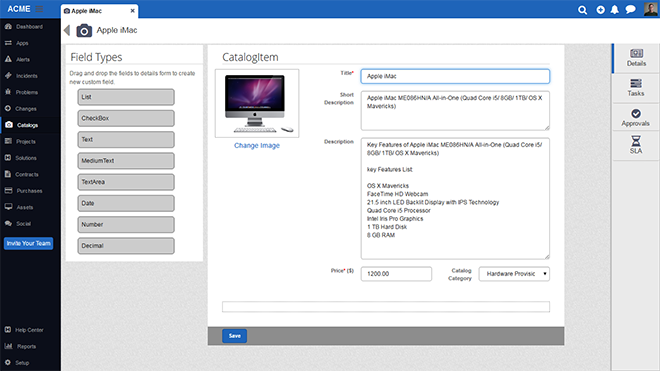Click the iMac product image thumbnail
660x371 pixels.
pyautogui.click(x=257, y=103)
